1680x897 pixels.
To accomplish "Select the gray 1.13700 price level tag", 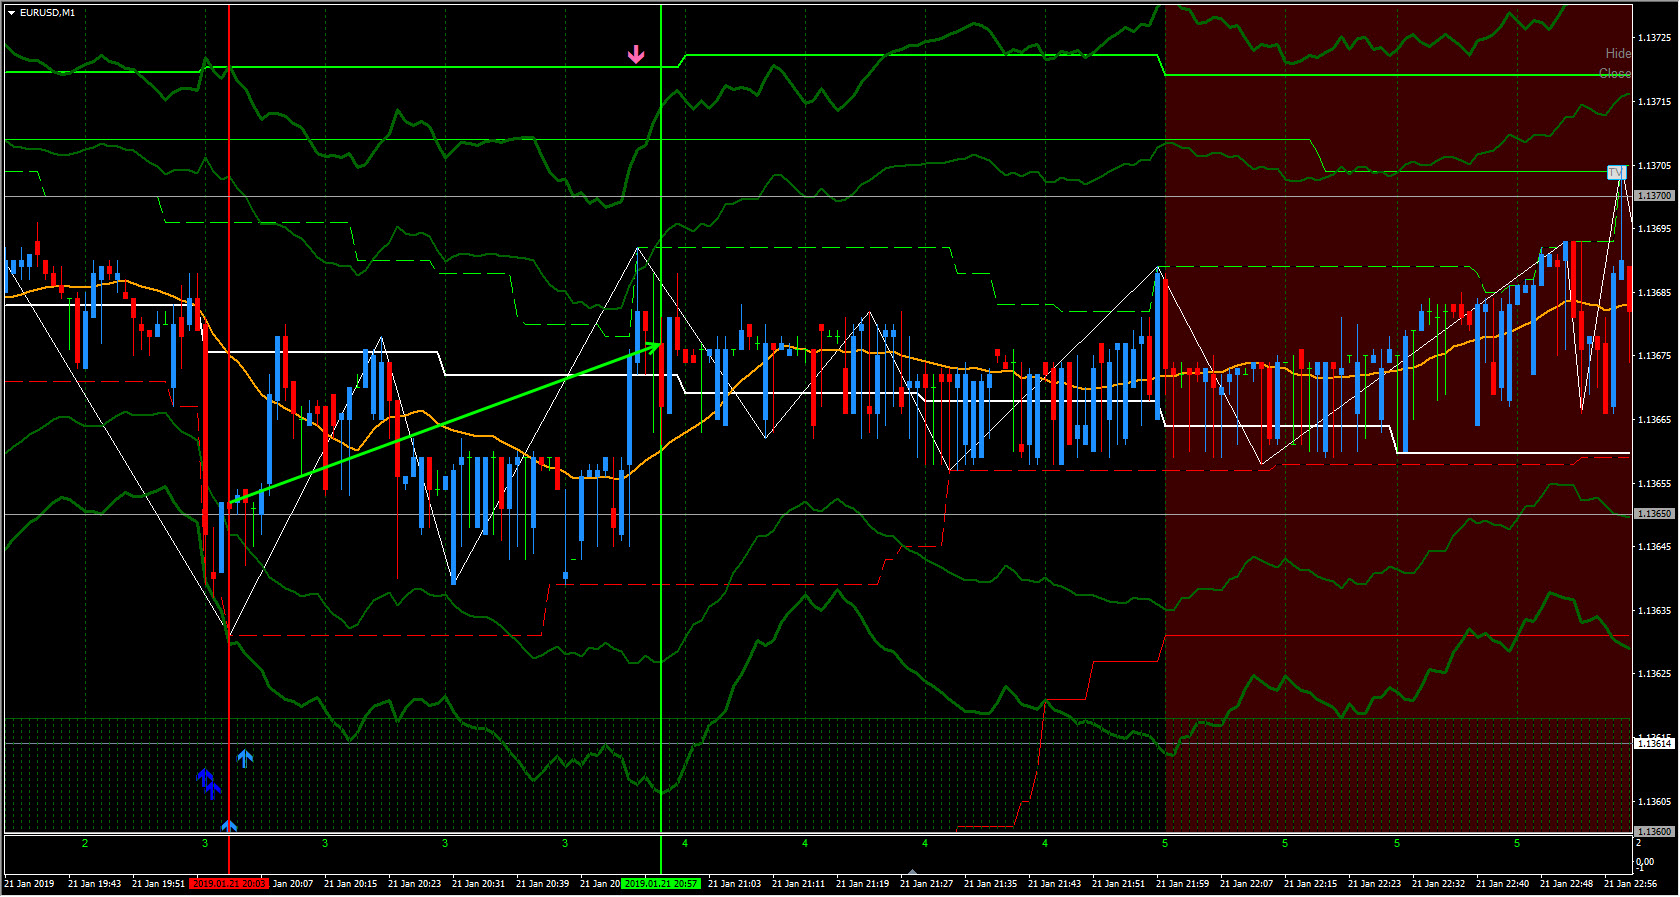I will pos(1654,196).
